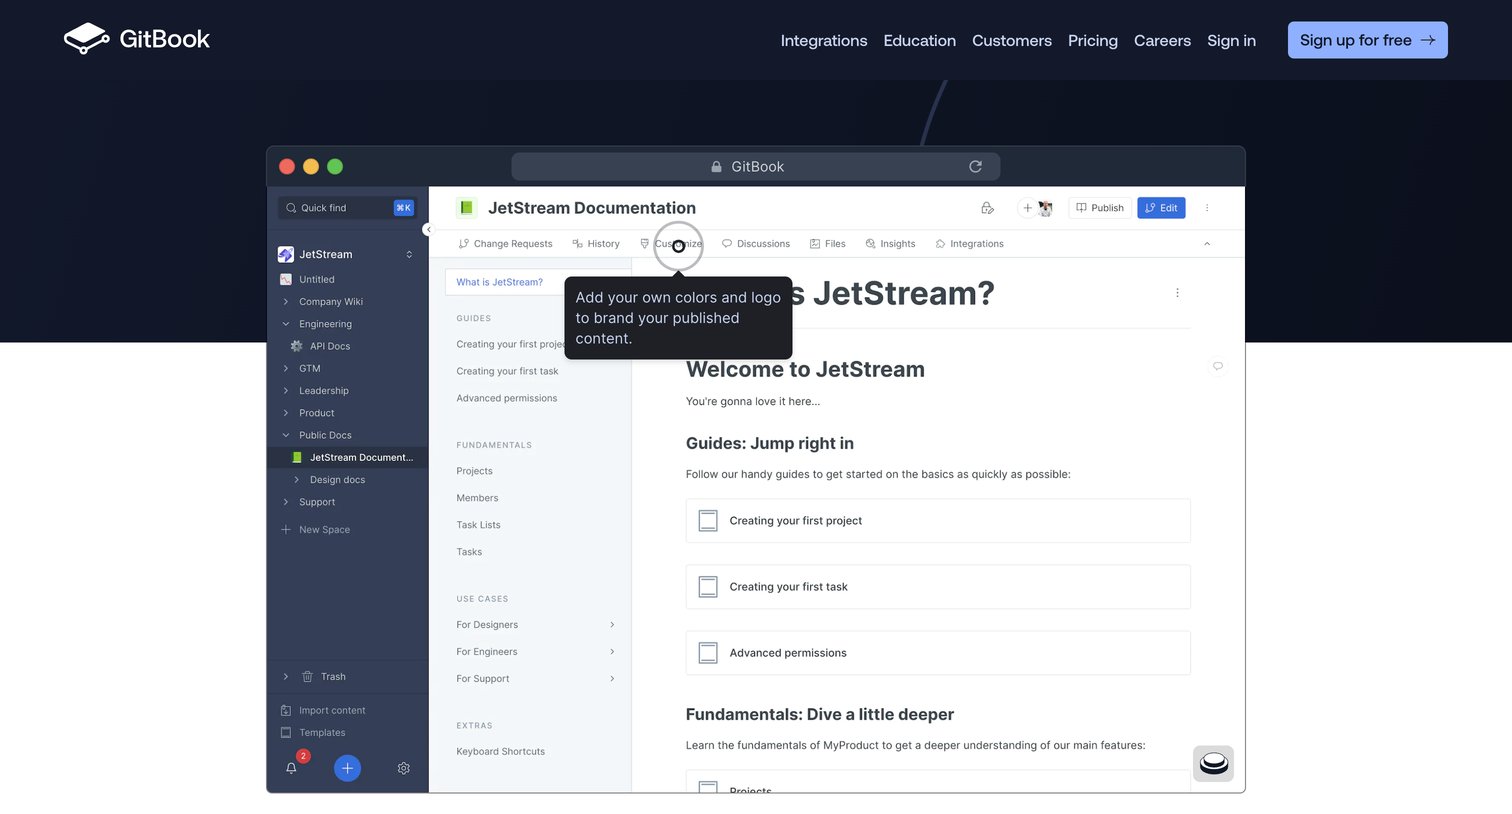The height and width of the screenshot is (814, 1512).
Task: Open the Untitled space in sidebar
Action: 316,279
